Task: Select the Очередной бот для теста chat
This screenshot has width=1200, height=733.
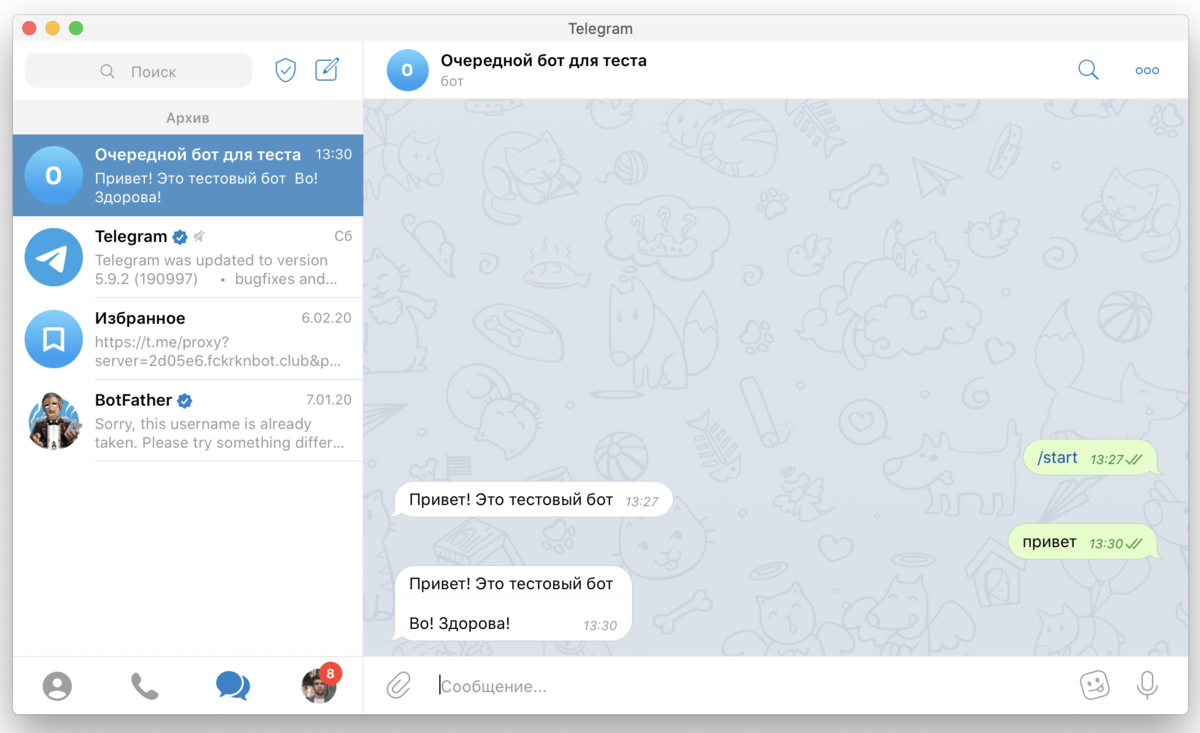Action: pos(188,176)
